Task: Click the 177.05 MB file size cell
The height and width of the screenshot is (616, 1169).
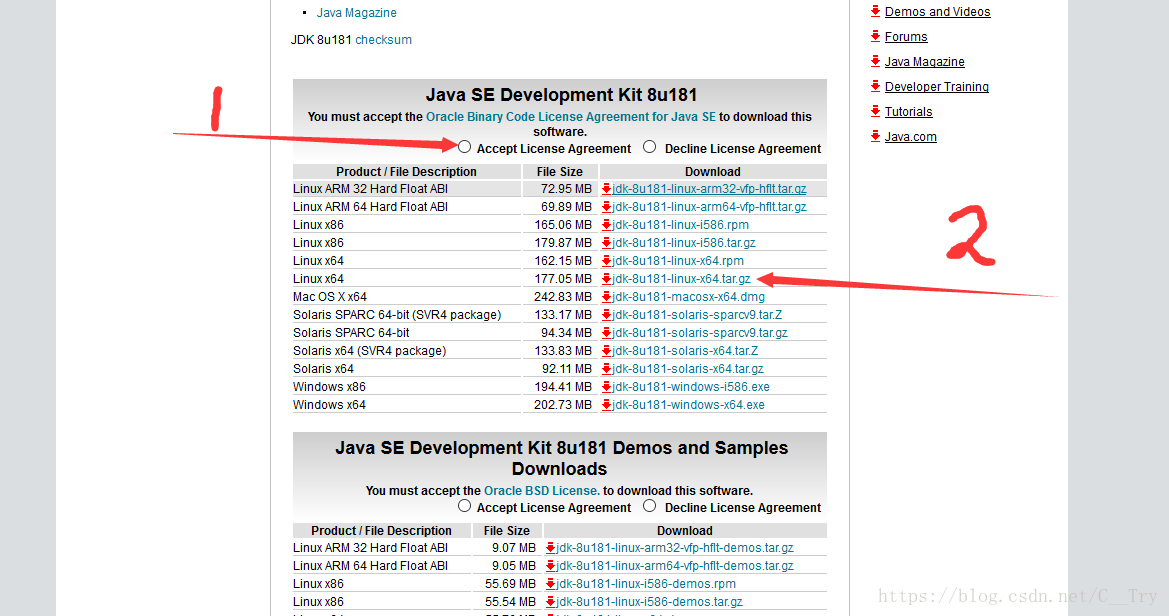Action: [560, 279]
